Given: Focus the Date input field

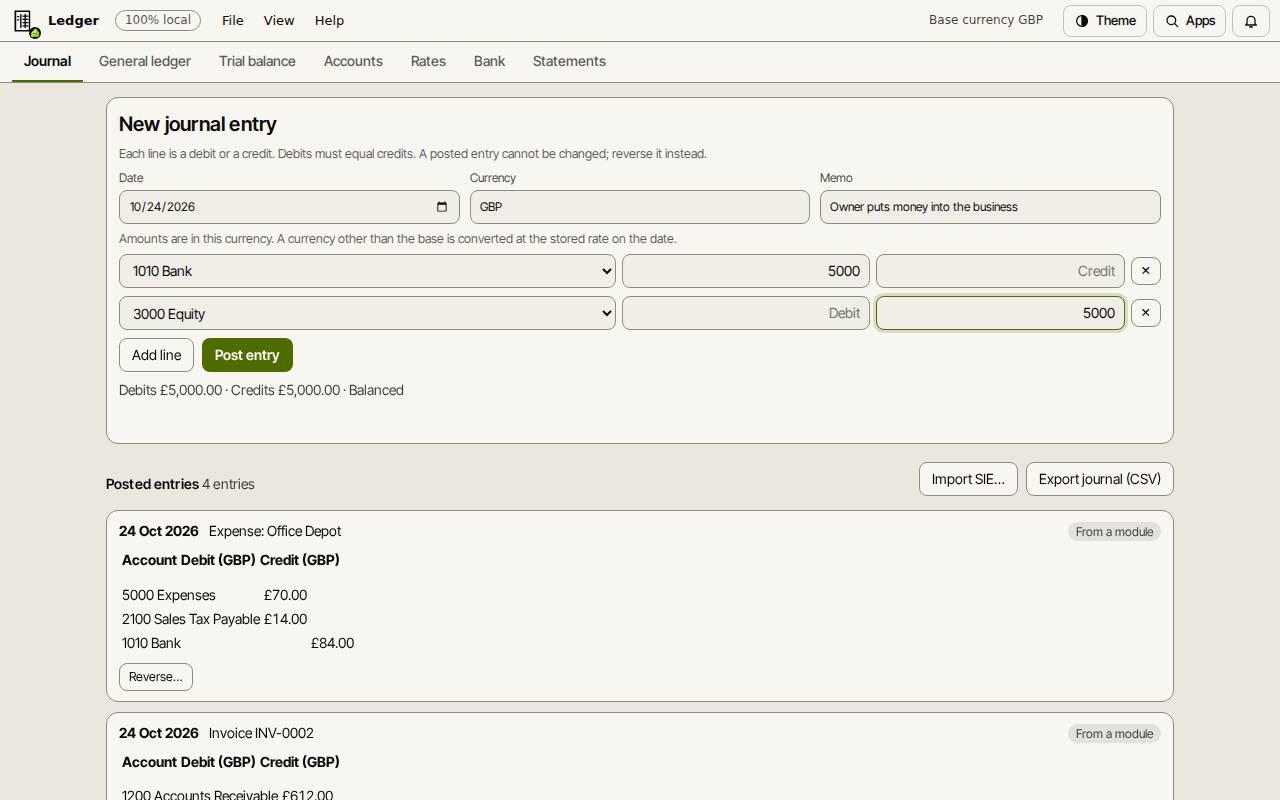Looking at the screenshot, I should tap(289, 207).
